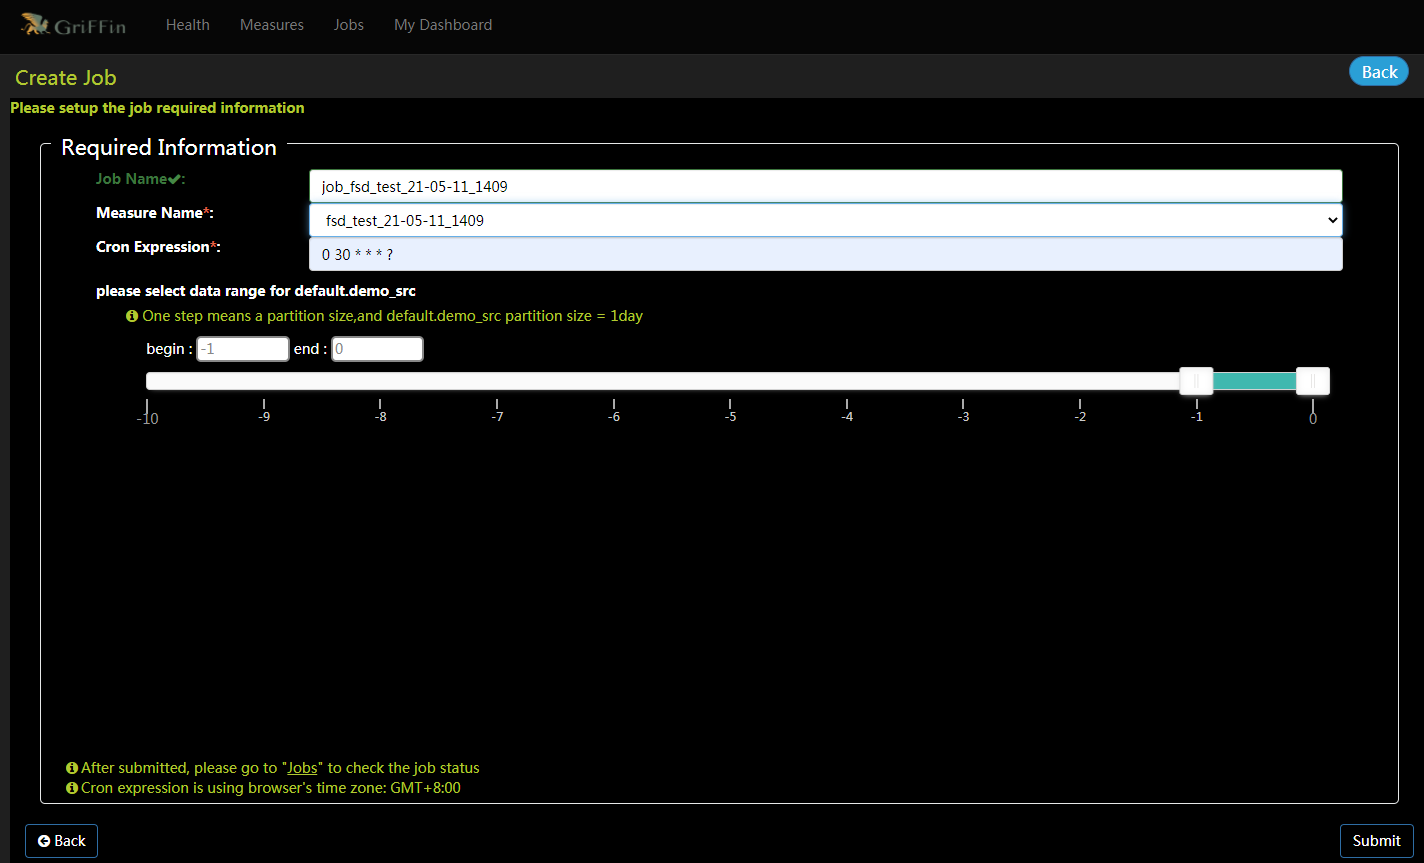Image resolution: width=1424 pixels, height=863 pixels.
Task: Open the underlined Jobs link
Action: point(302,768)
